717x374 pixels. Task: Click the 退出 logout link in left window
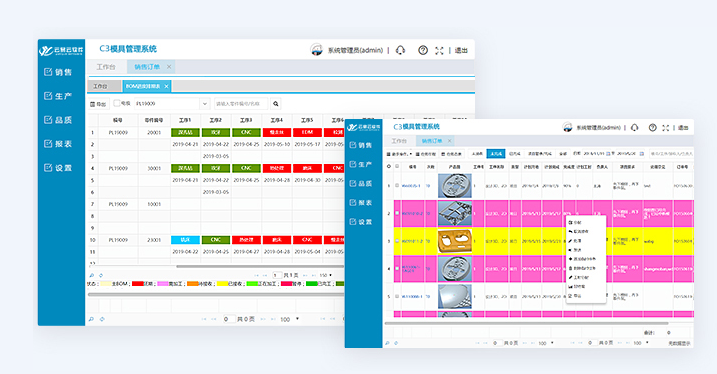(x=461, y=50)
